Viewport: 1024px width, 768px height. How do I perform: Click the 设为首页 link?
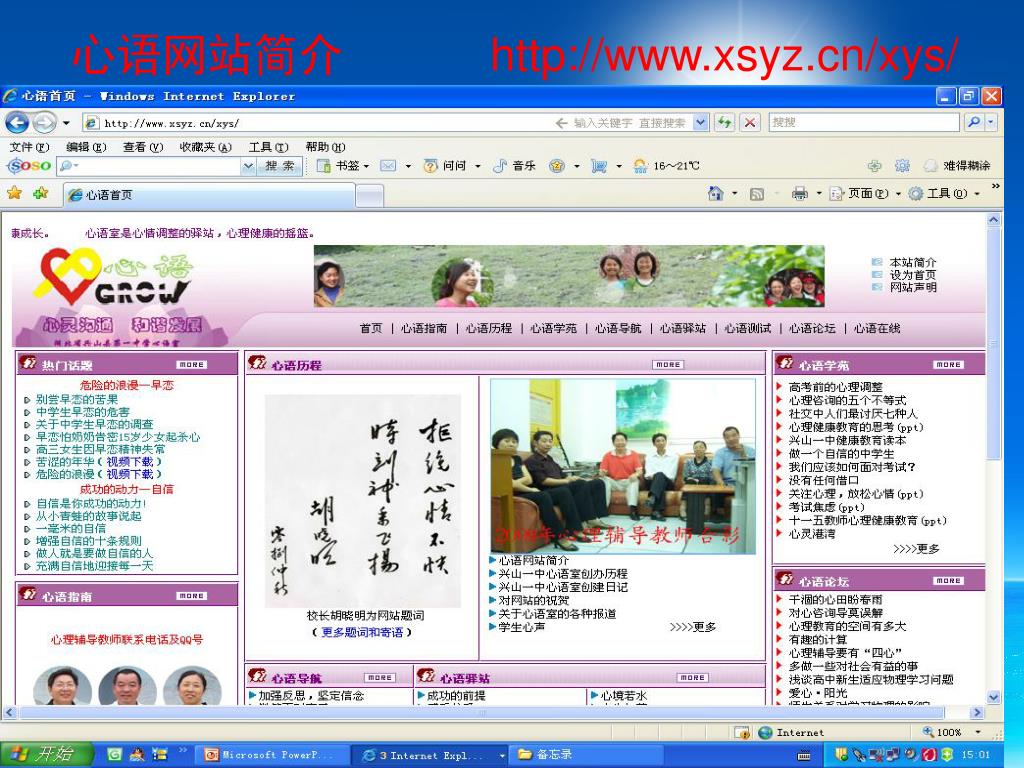(912, 275)
